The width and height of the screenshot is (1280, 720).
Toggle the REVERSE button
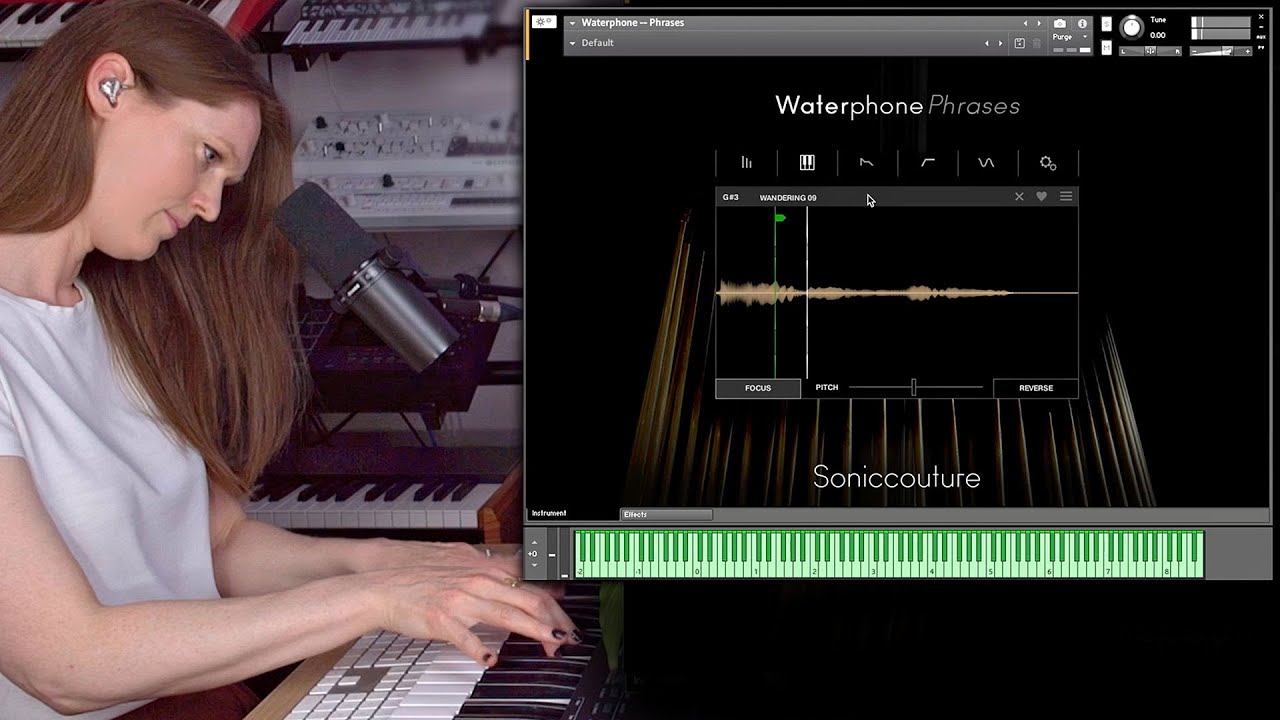tap(1036, 388)
